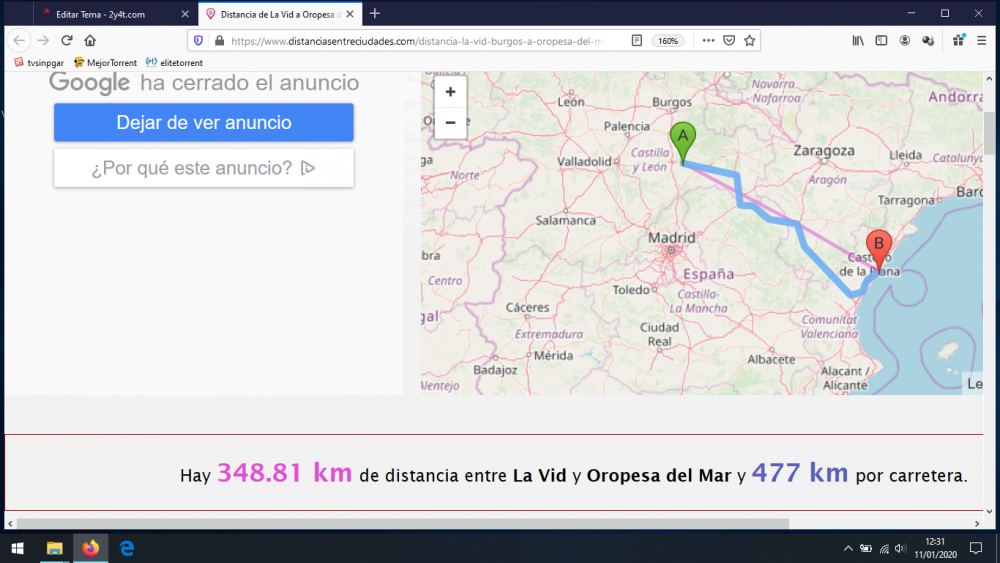Toggle the sidebar view icon in the toolbar
This screenshot has height=563, width=1000.
coord(881,41)
